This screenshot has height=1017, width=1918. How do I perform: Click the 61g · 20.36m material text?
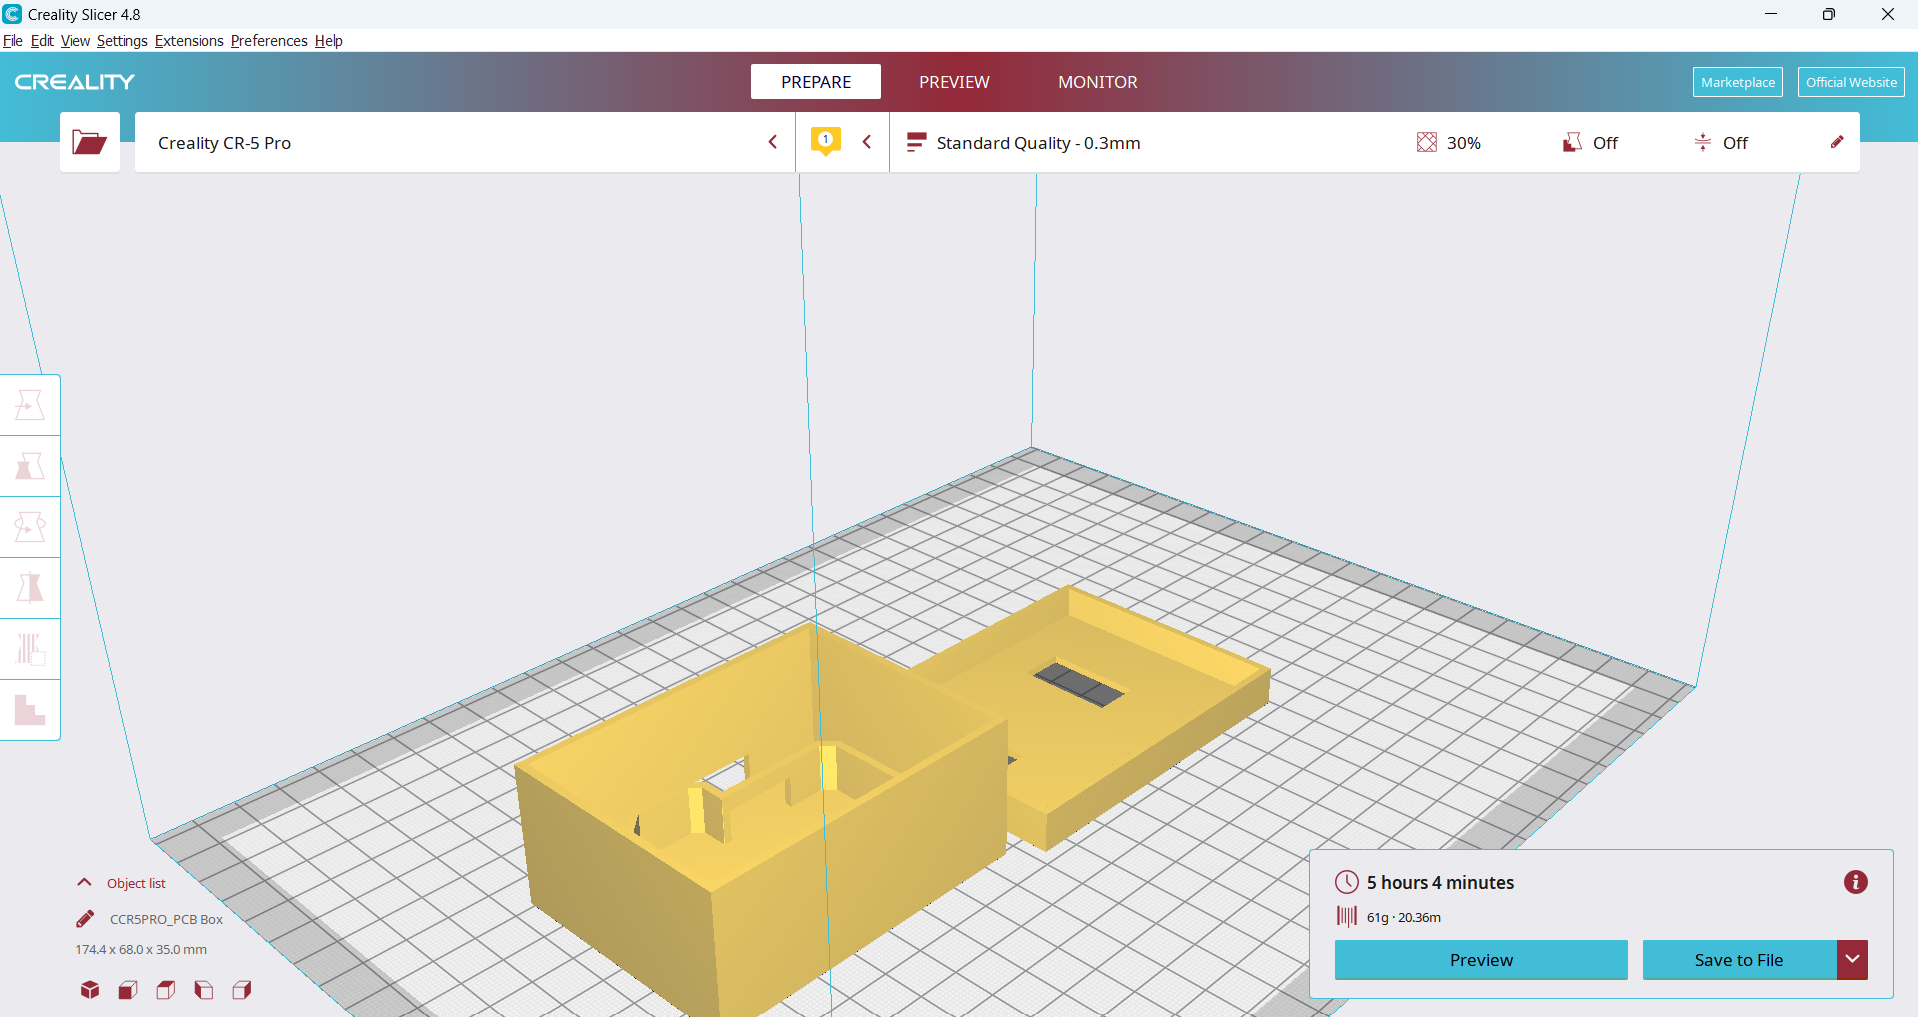click(1404, 917)
